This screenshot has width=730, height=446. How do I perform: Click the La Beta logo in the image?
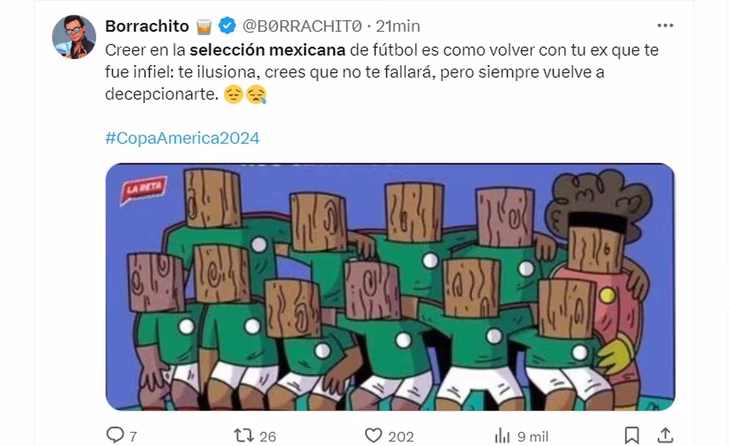pos(144,189)
